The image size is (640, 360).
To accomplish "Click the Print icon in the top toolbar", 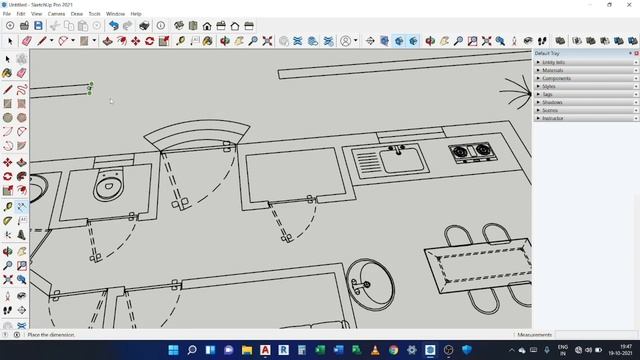I will point(144,26).
